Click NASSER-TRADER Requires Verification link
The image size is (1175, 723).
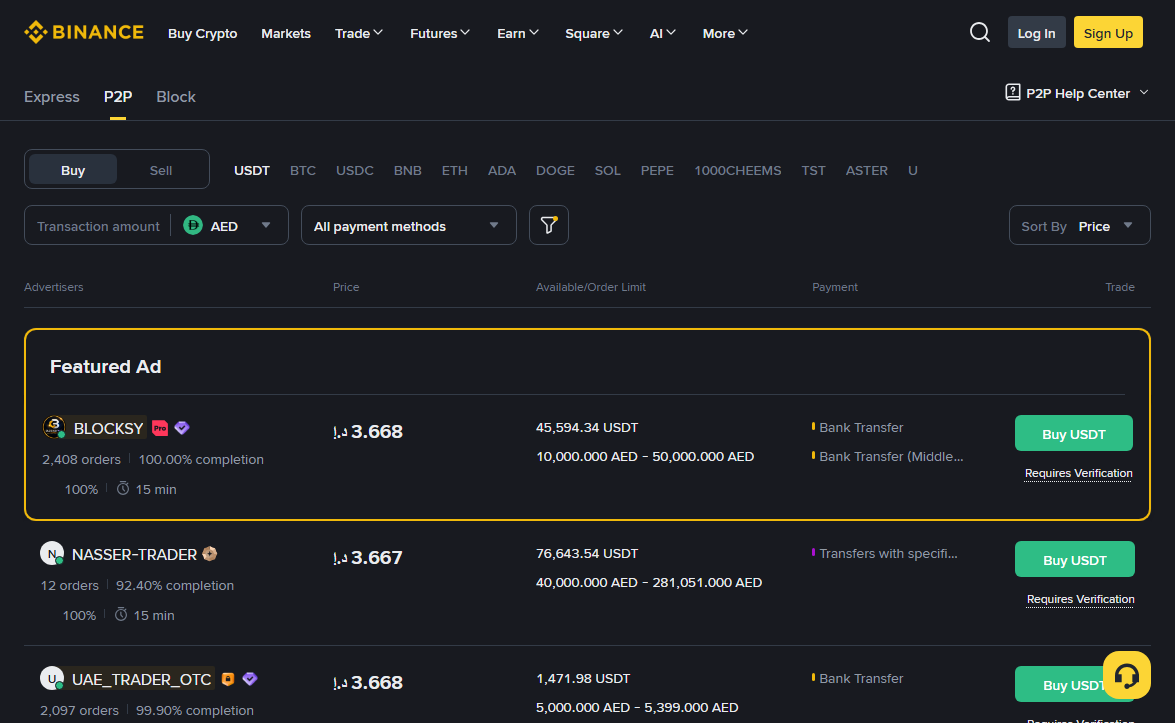[x=1081, y=599]
